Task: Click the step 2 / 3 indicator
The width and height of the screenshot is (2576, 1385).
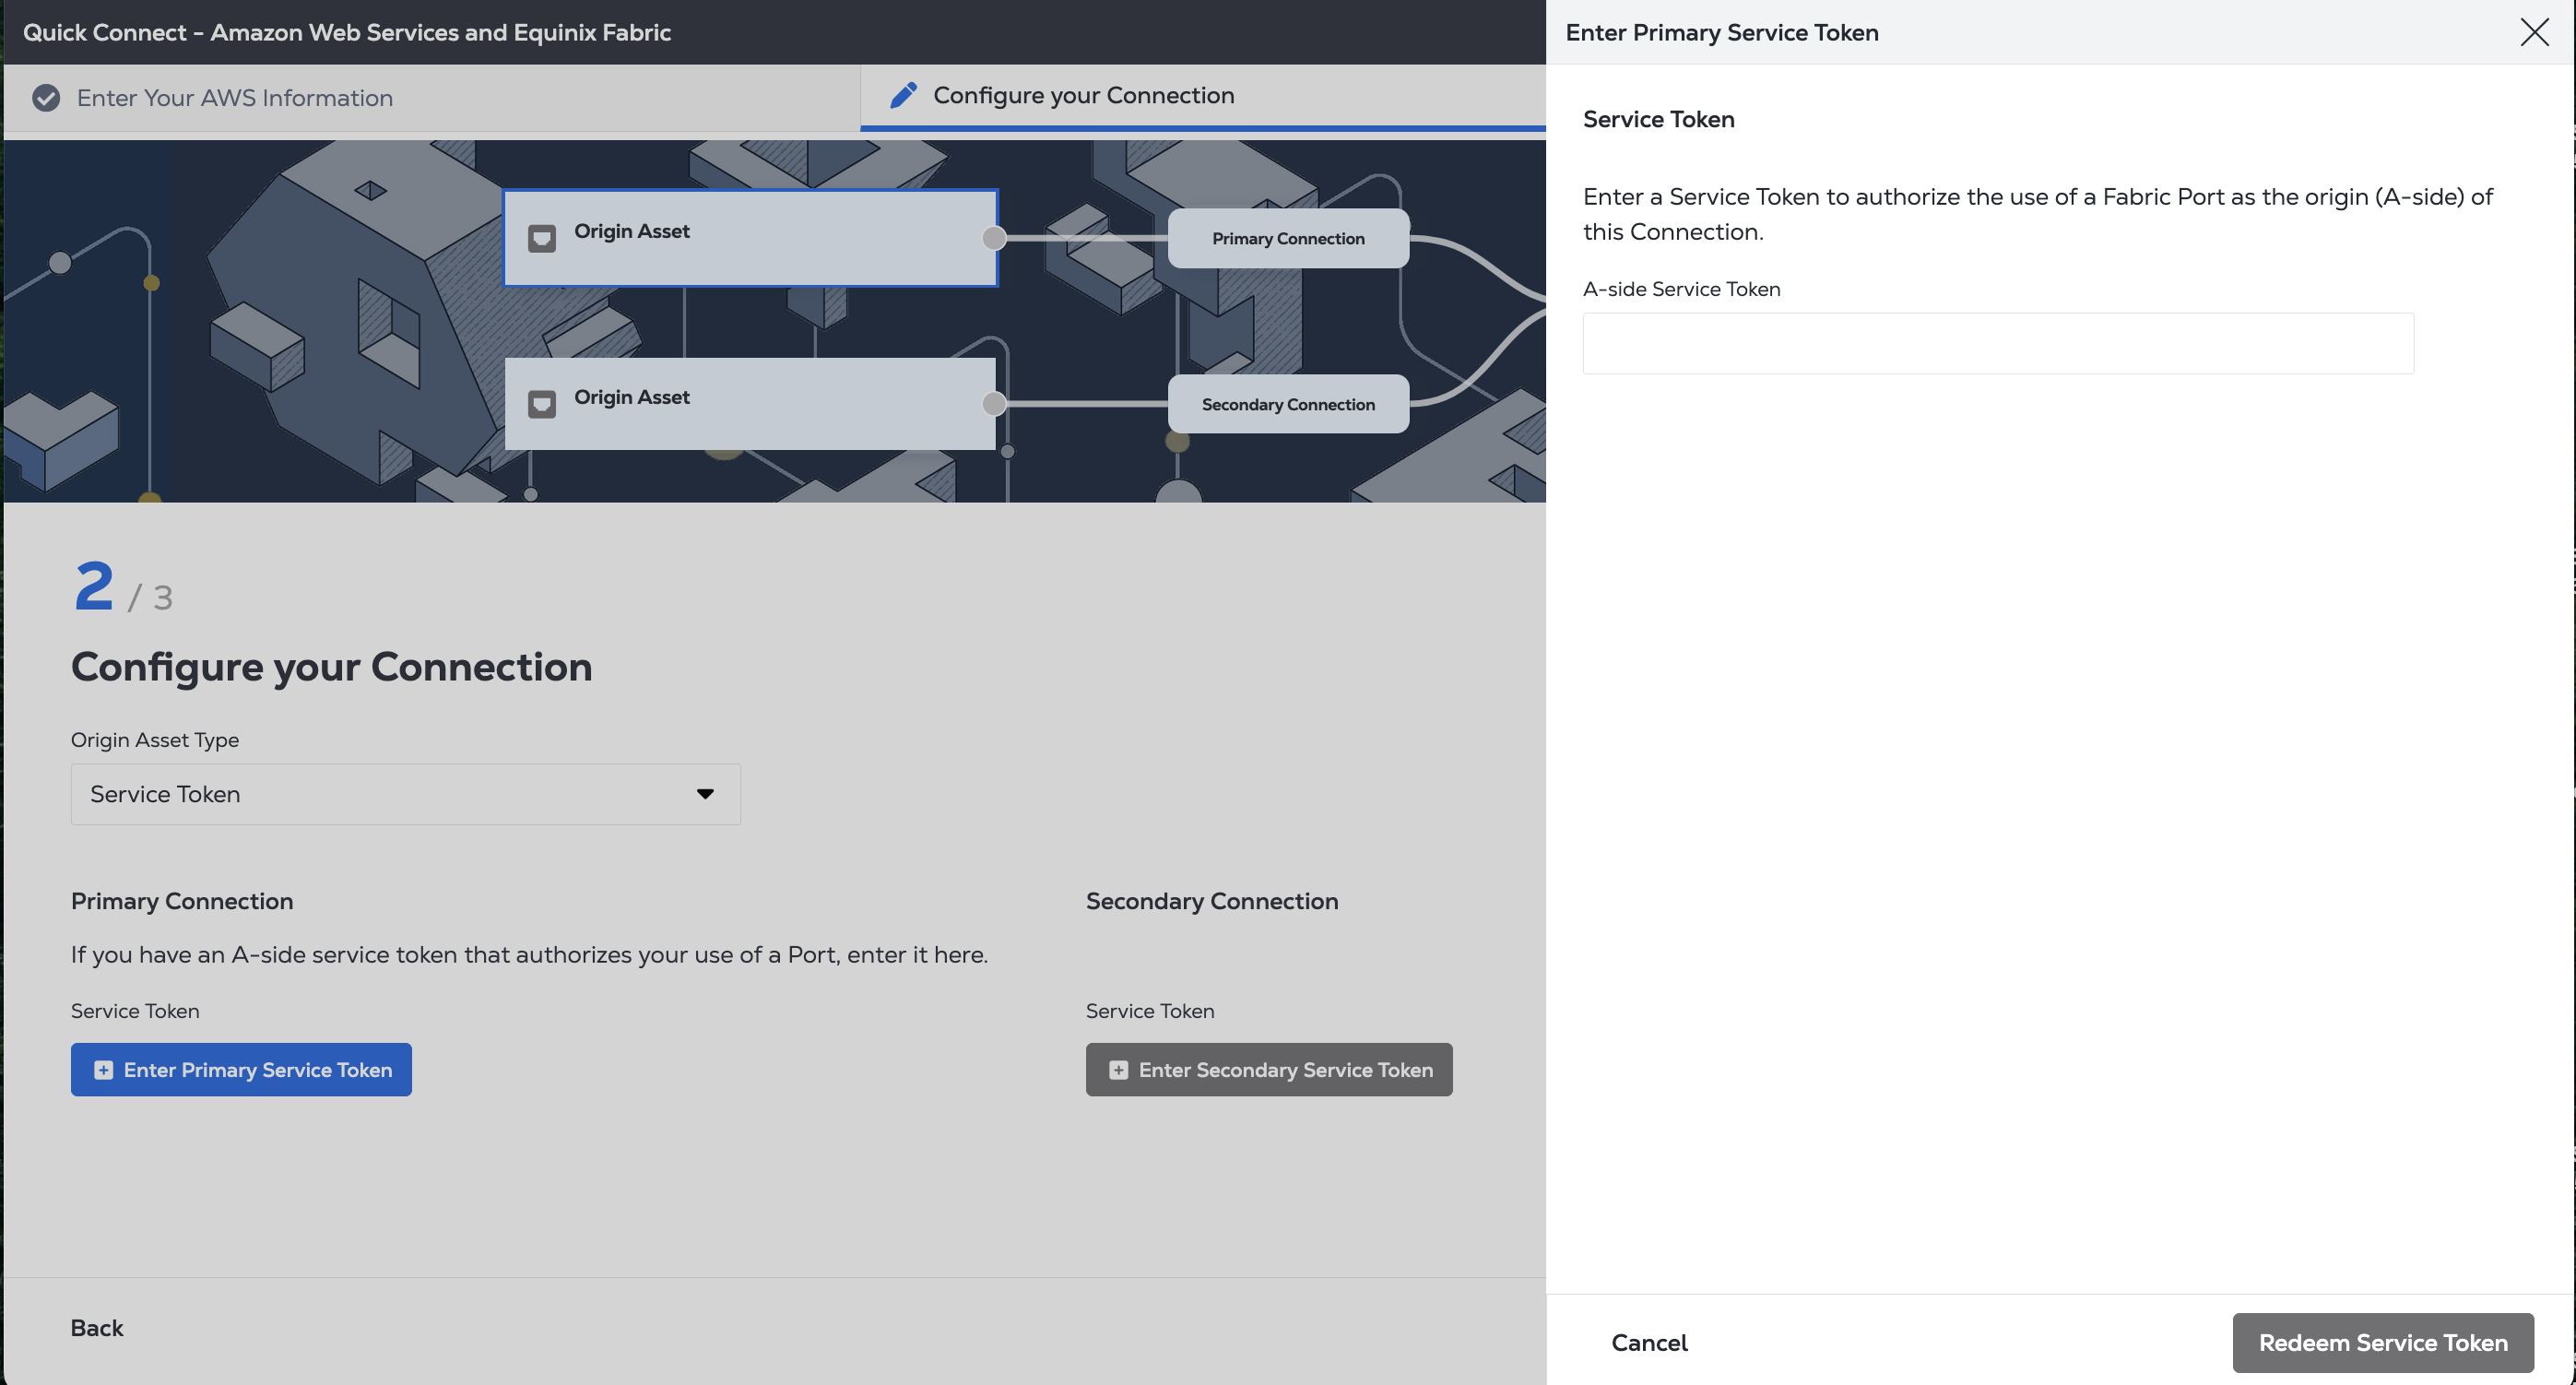Action: click(123, 587)
